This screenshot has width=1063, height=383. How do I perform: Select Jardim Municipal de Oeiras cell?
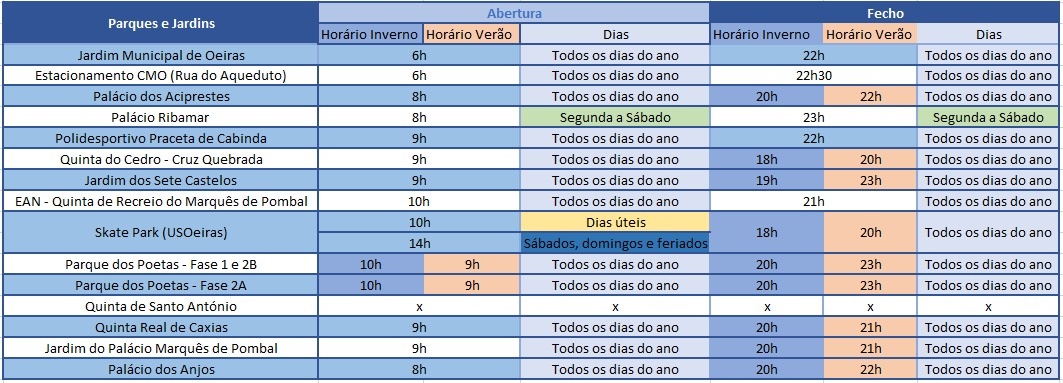tap(161, 55)
